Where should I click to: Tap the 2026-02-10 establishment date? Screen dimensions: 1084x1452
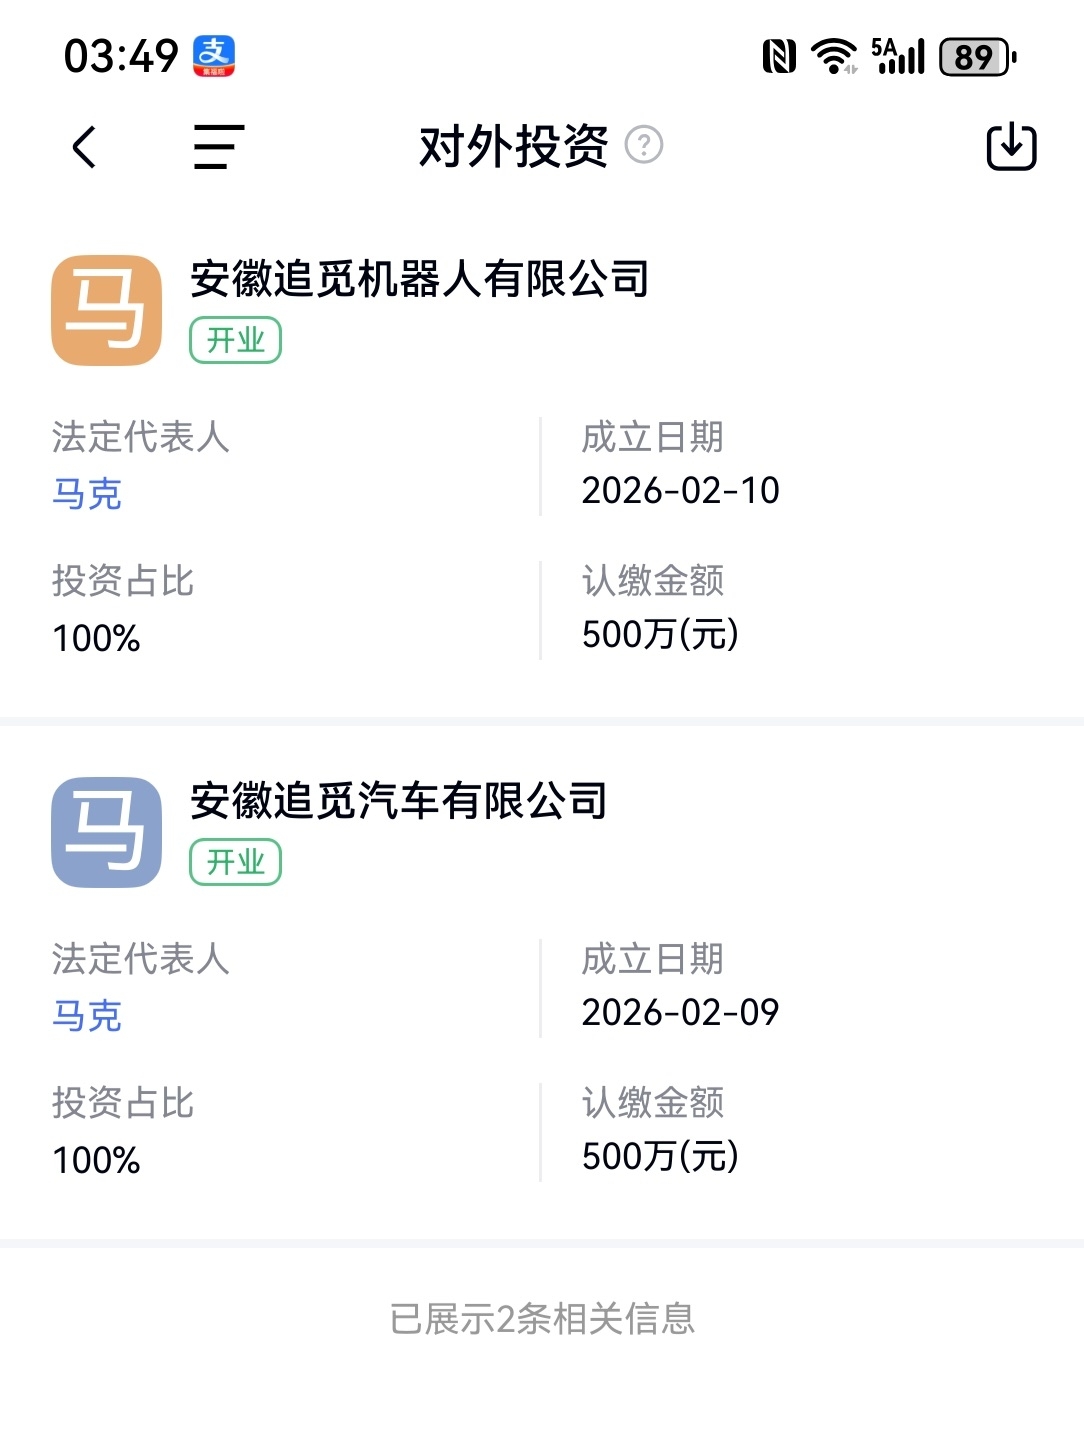(680, 491)
